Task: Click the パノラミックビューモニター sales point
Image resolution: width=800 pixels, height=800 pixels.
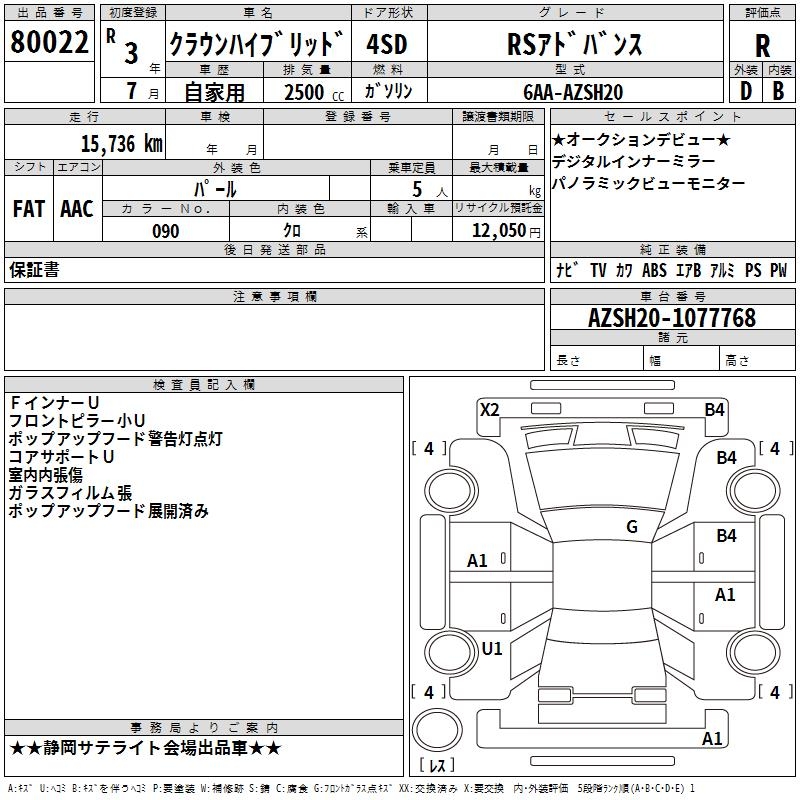Action: (648, 183)
